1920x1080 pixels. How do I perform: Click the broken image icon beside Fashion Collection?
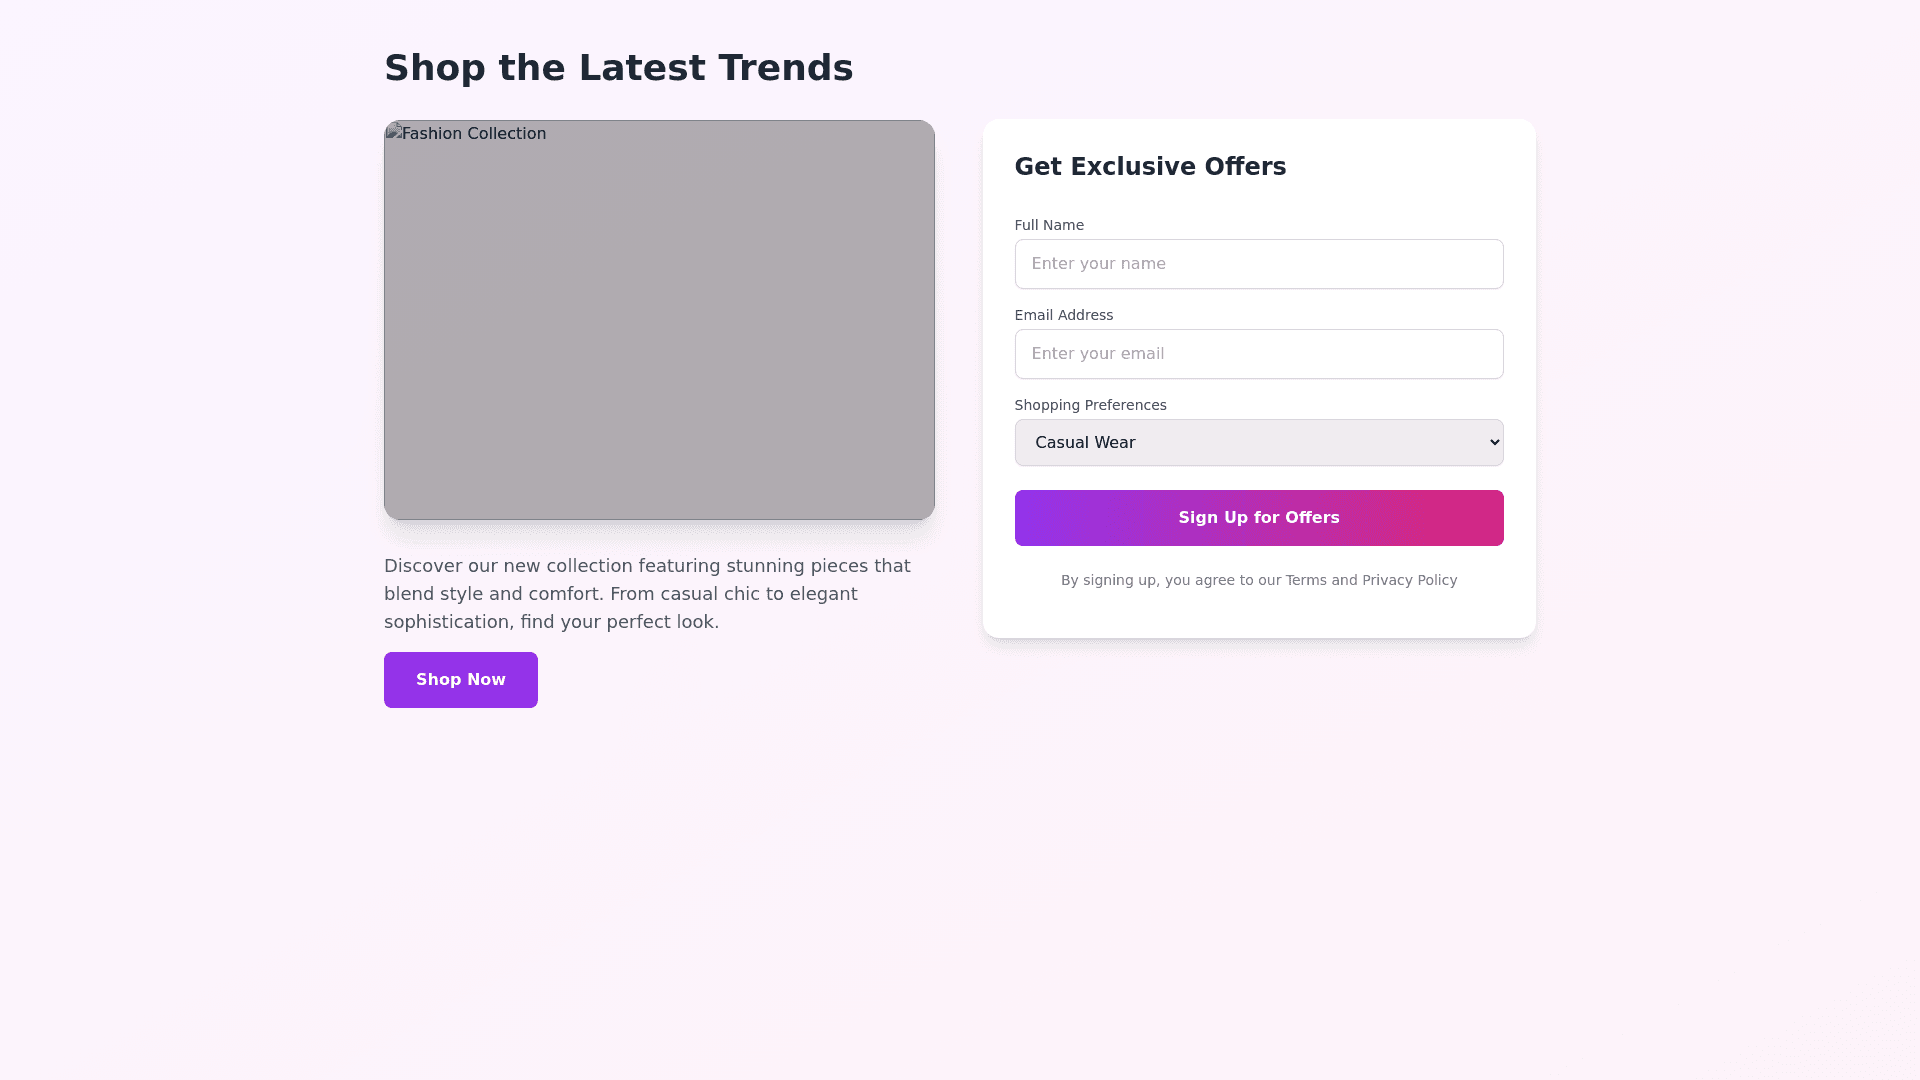coord(393,132)
